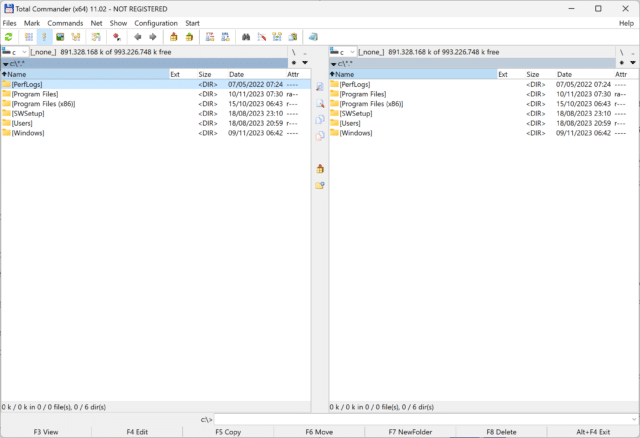Open the Net menu
Screen dimensions: 640x438
tap(96, 23)
